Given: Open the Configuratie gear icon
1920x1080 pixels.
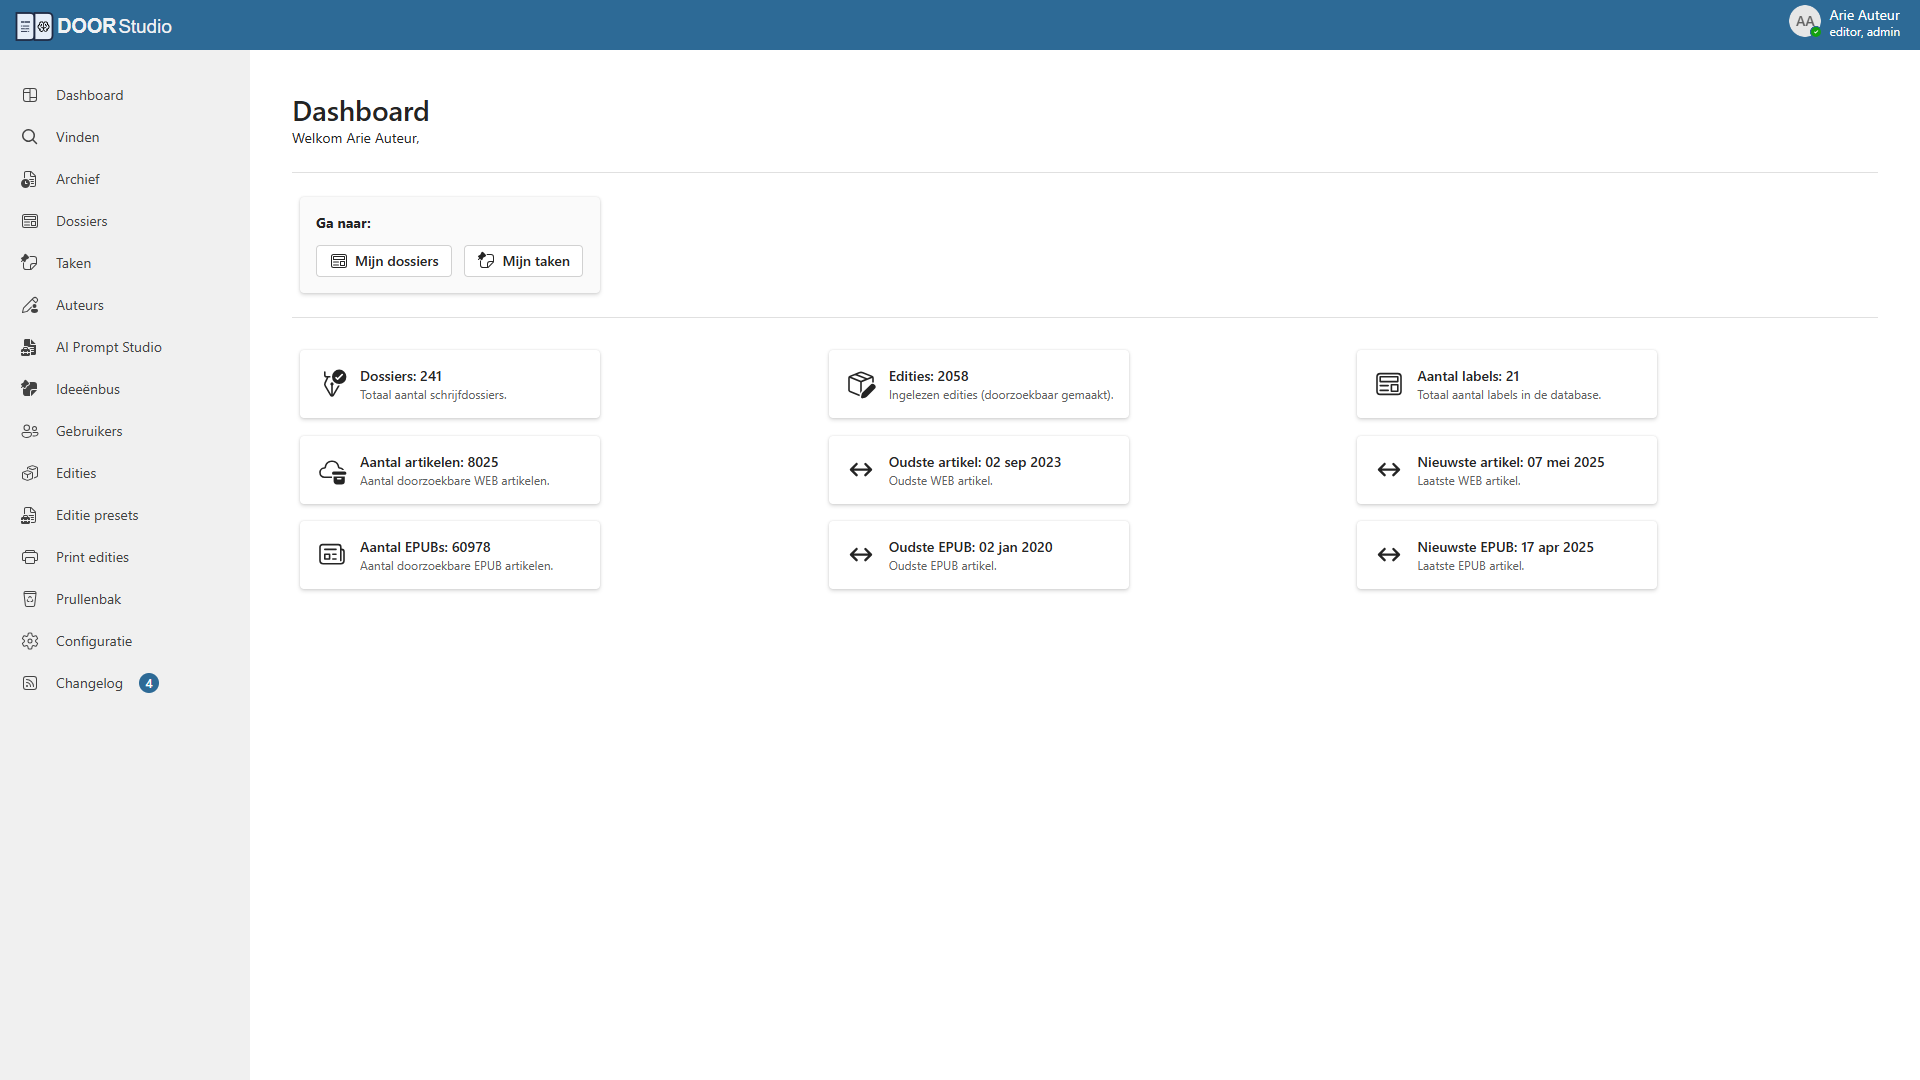Looking at the screenshot, I should pyautogui.click(x=29, y=640).
